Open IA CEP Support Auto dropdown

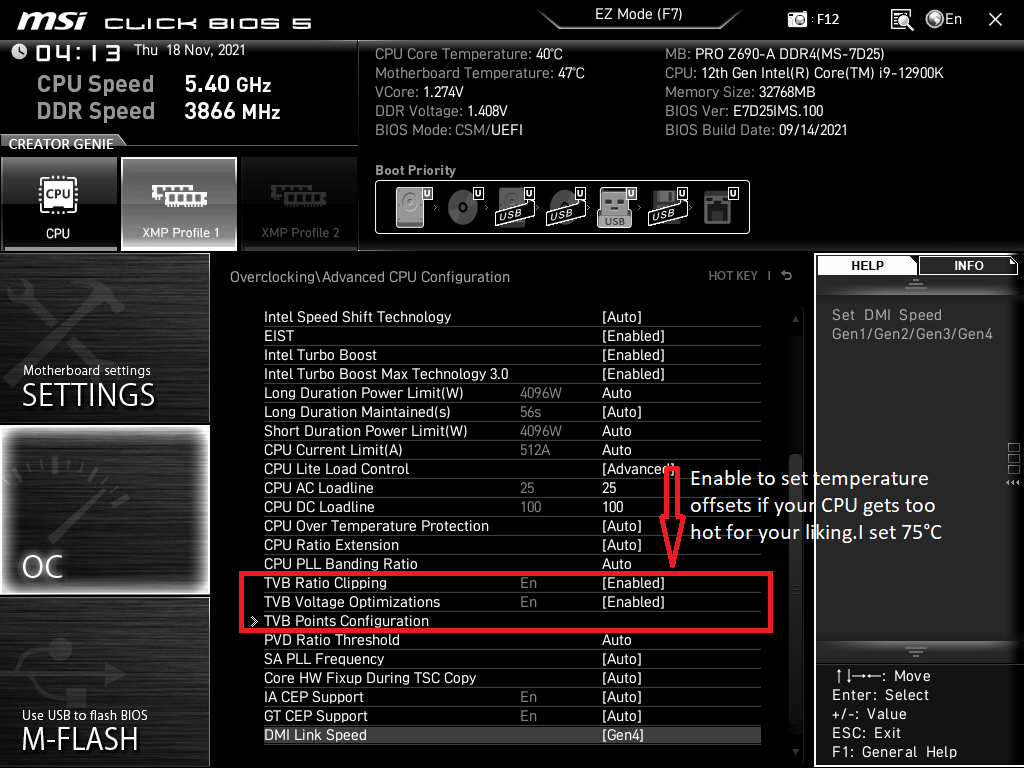click(x=622, y=697)
